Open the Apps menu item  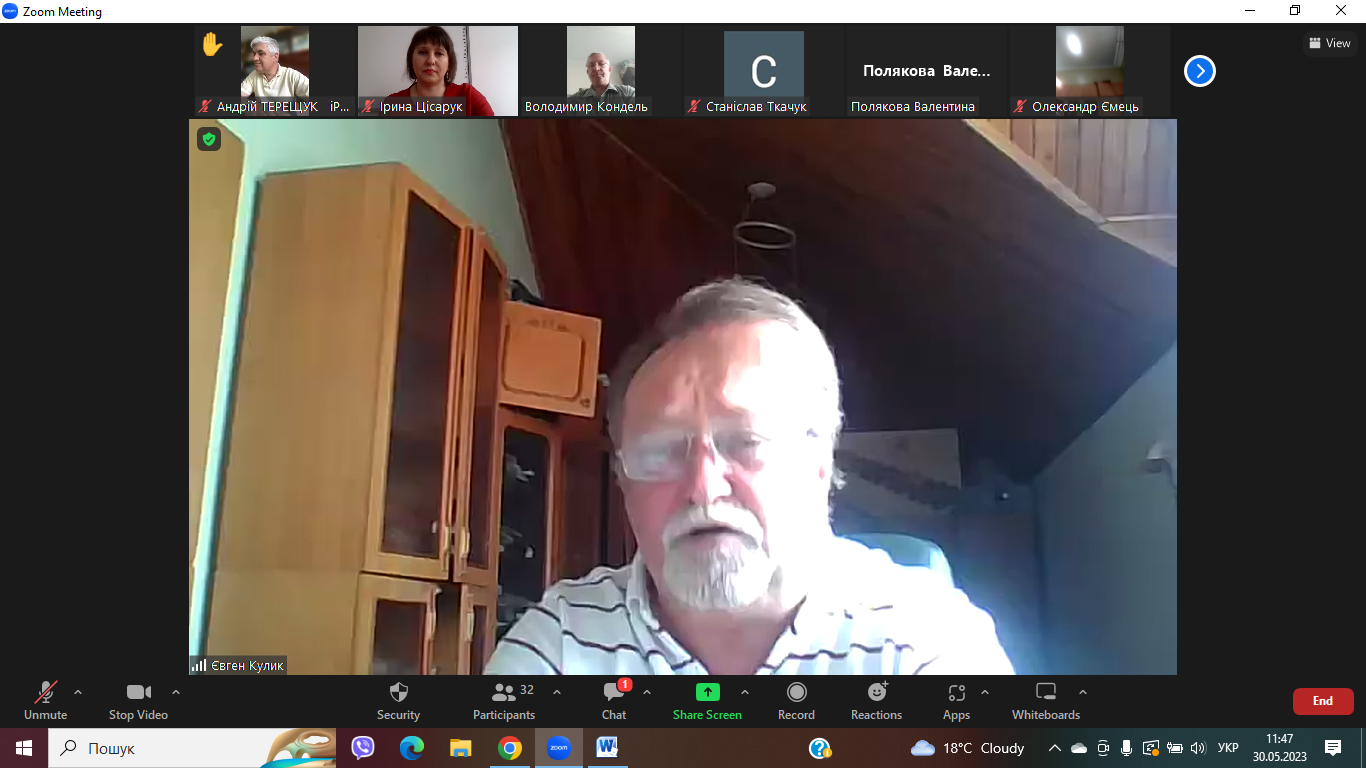tap(956, 693)
